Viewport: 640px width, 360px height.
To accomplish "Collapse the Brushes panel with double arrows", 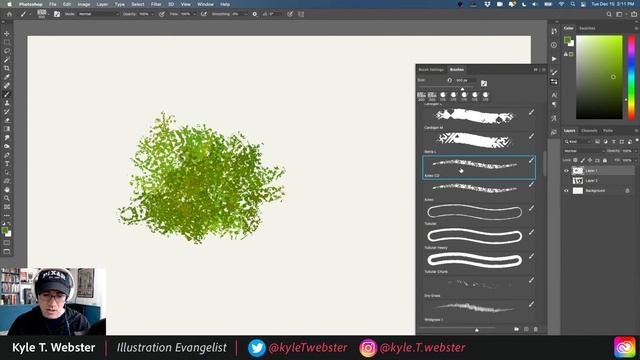I will tap(536, 69).
